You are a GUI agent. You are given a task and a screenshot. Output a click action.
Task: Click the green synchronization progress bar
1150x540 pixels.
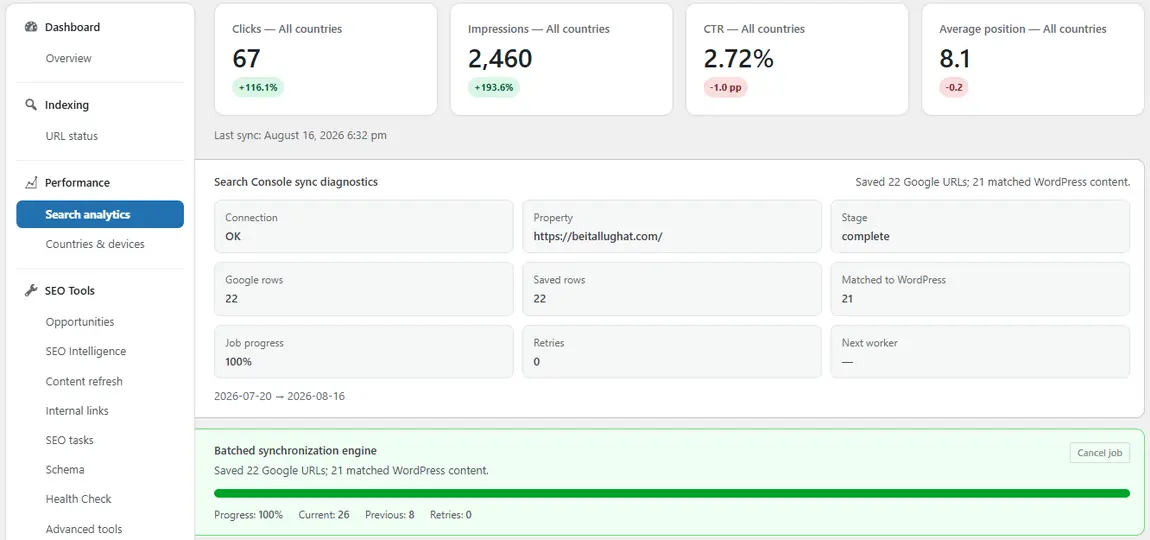672,493
